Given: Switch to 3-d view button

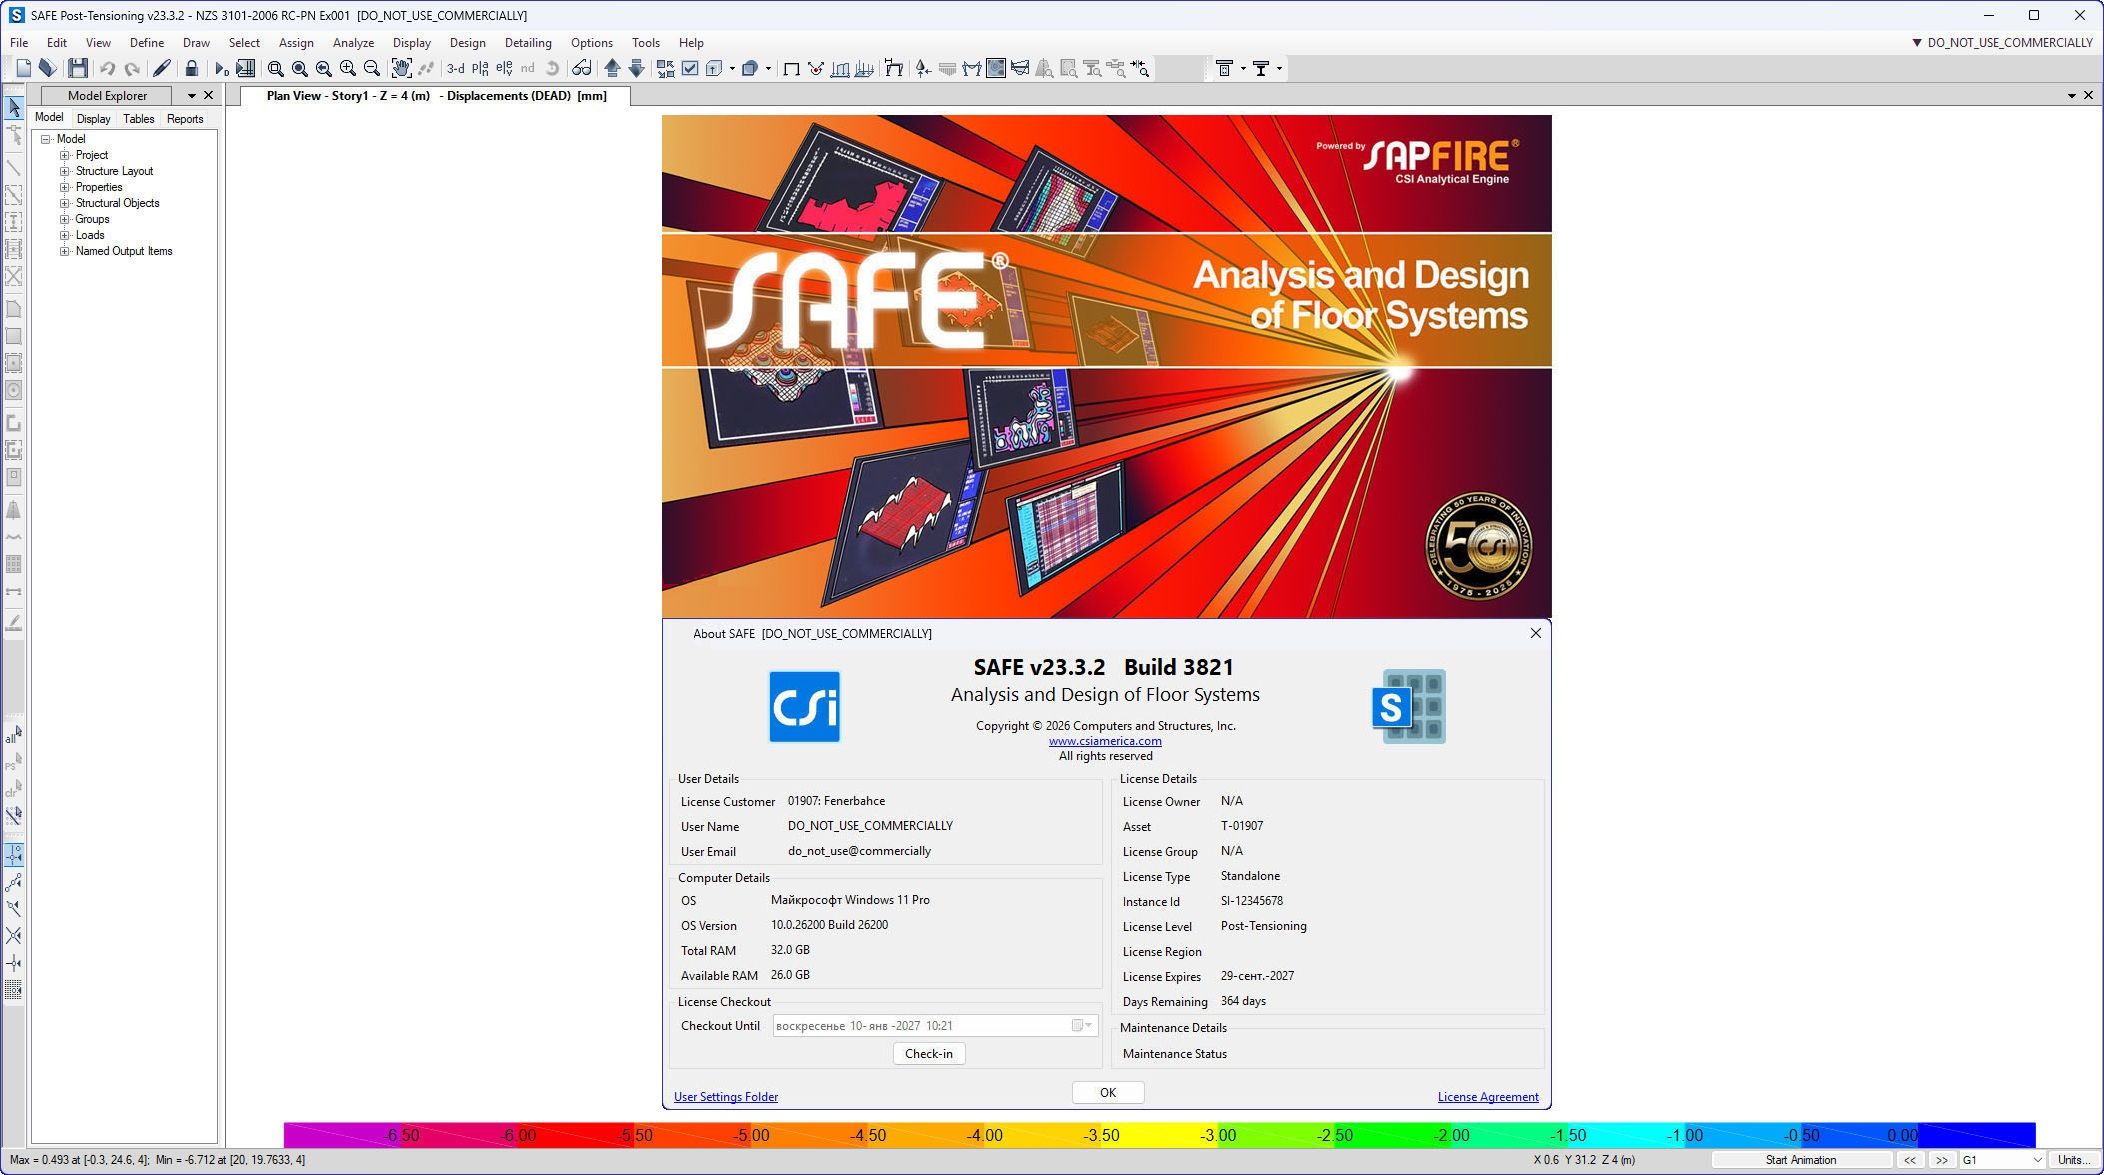Looking at the screenshot, I should point(455,68).
